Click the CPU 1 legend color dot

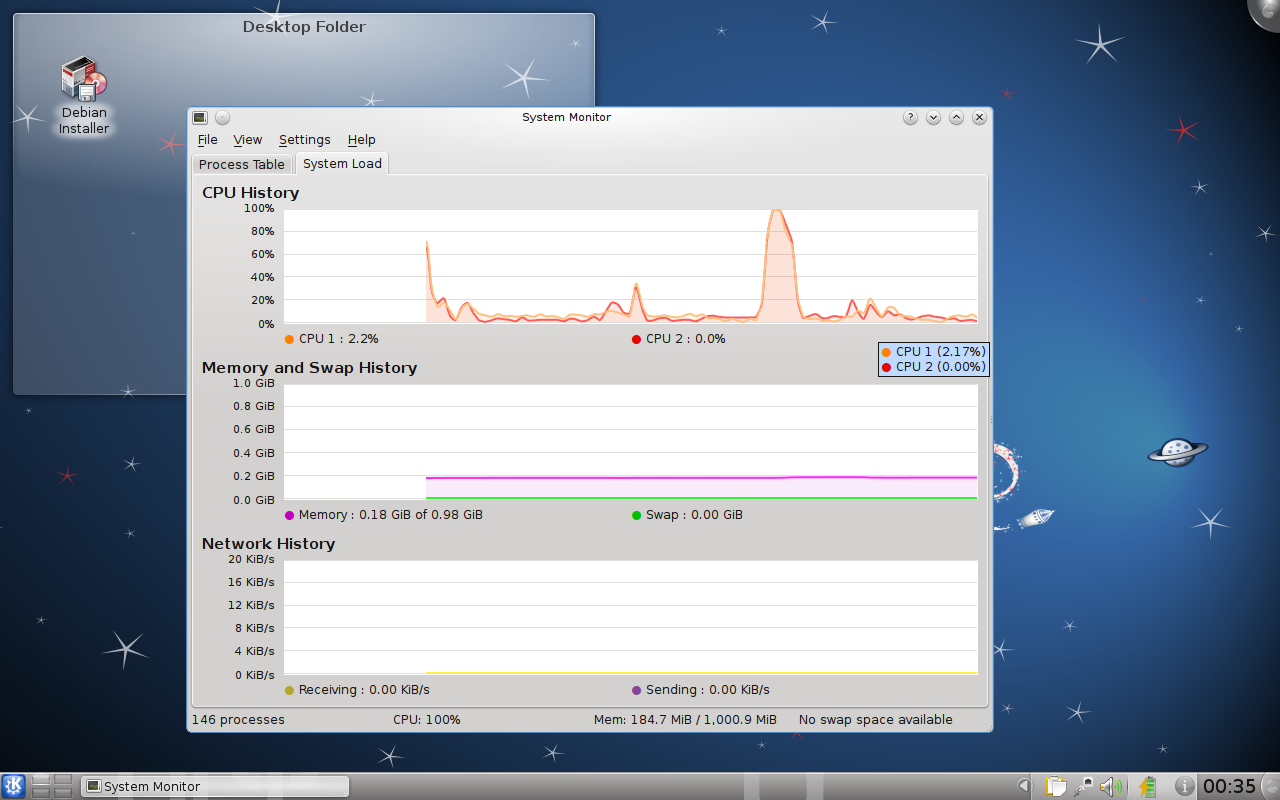pos(288,339)
